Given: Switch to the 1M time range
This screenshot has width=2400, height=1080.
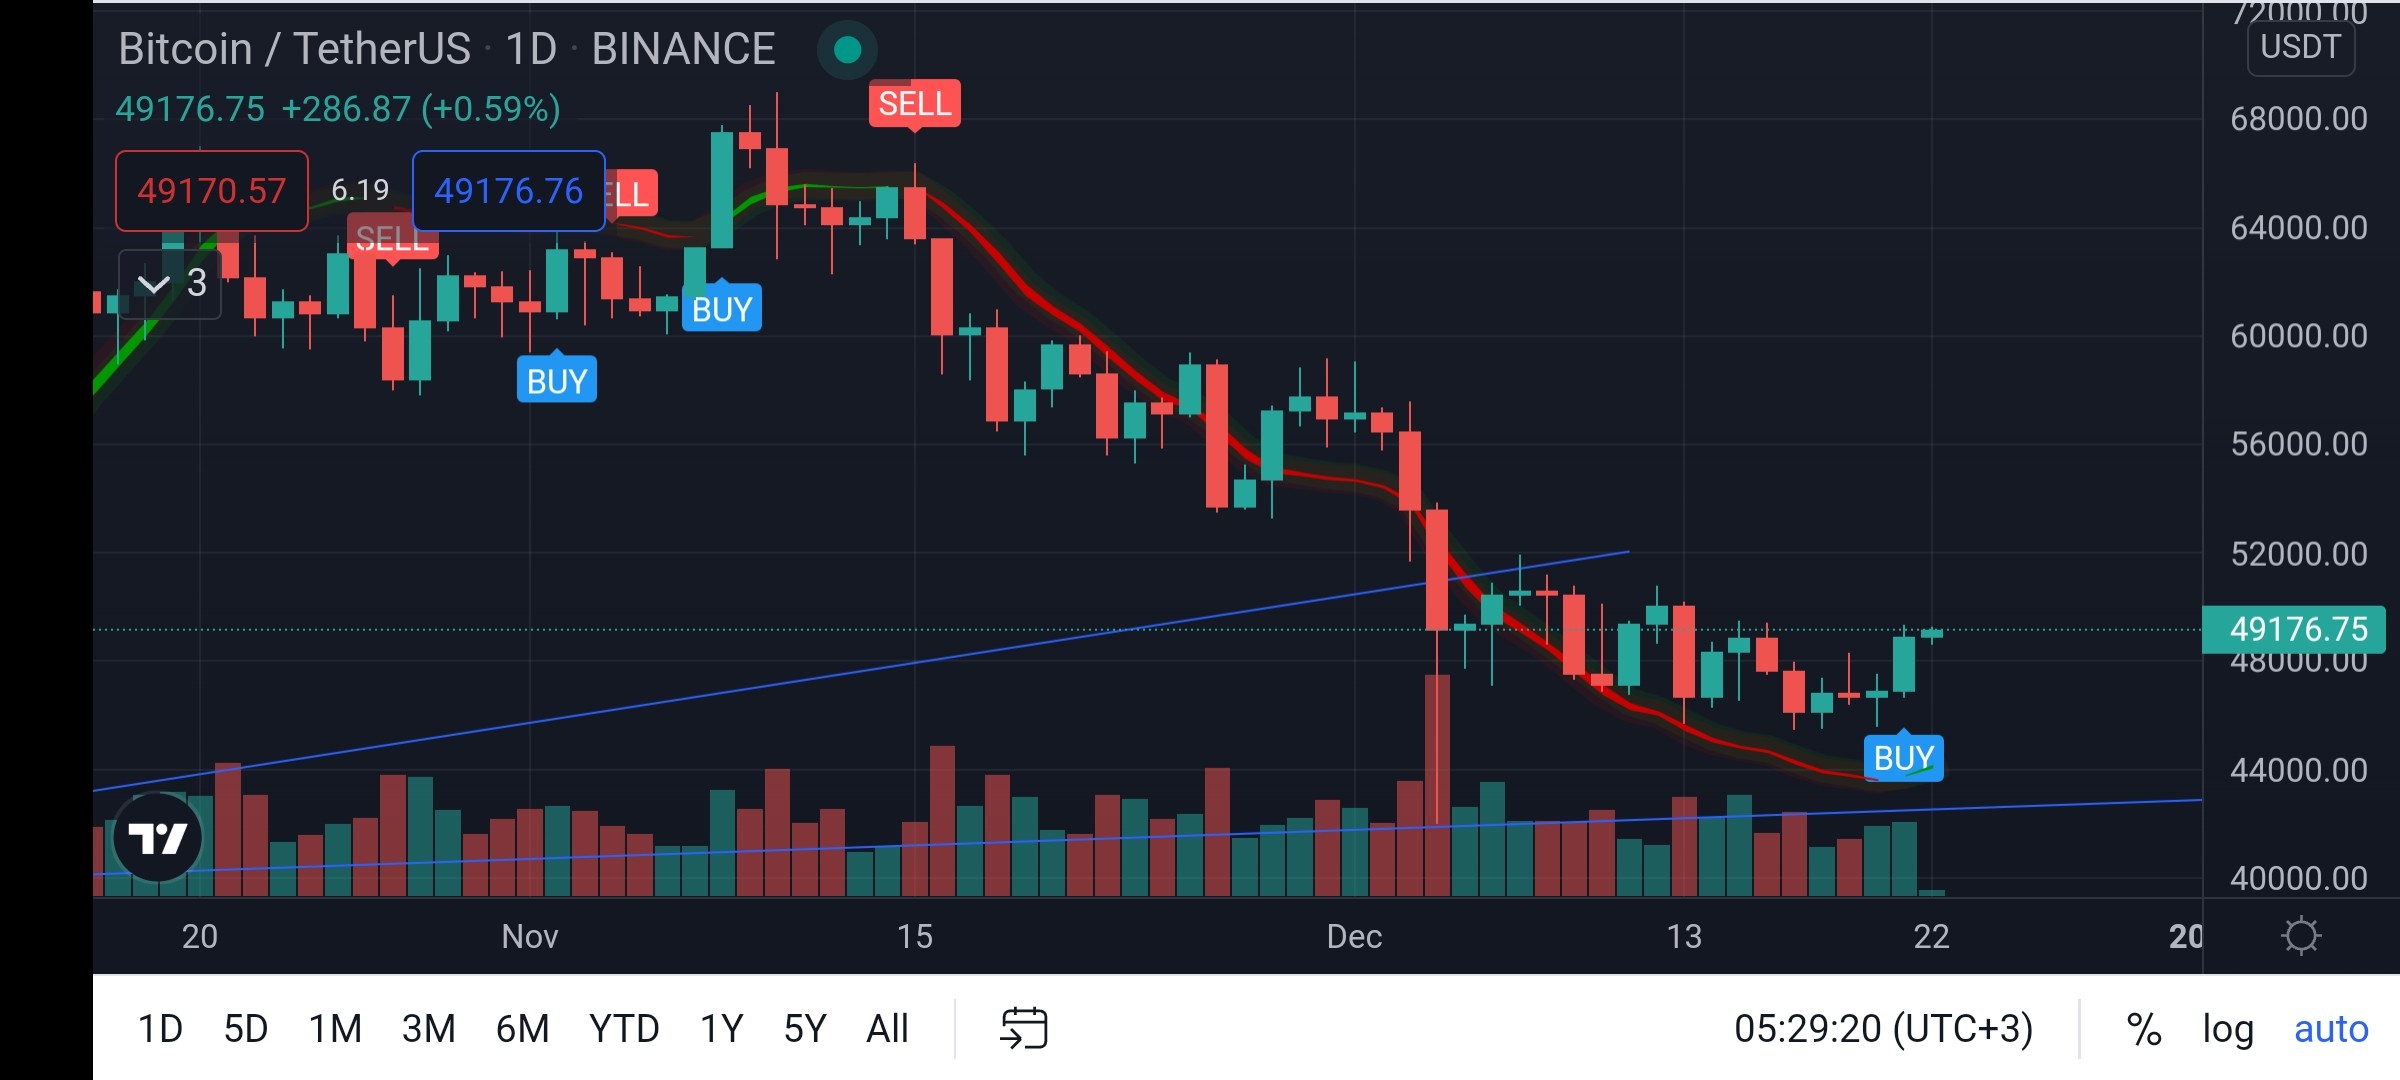Looking at the screenshot, I should click(x=335, y=1028).
